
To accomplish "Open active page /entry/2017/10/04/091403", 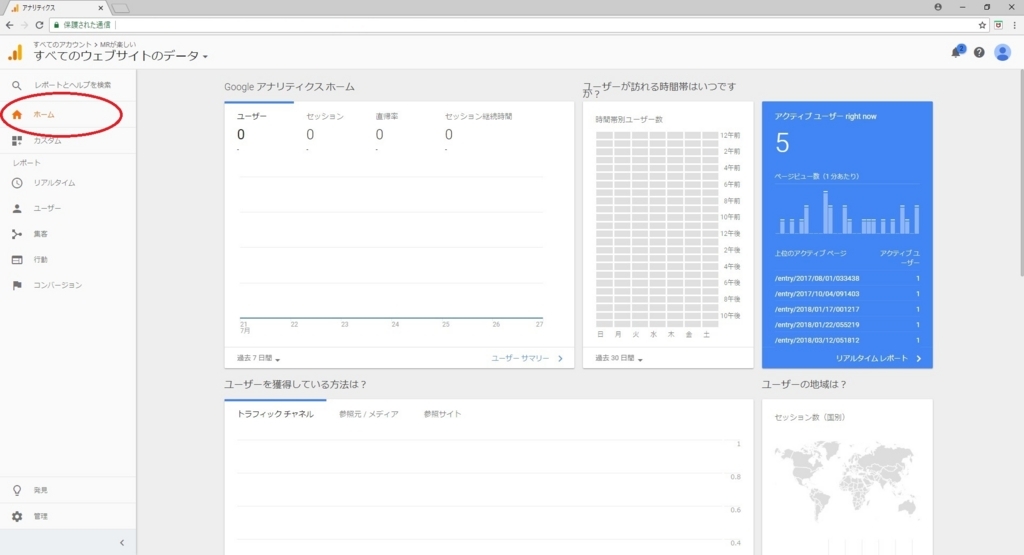I will tap(817, 294).
